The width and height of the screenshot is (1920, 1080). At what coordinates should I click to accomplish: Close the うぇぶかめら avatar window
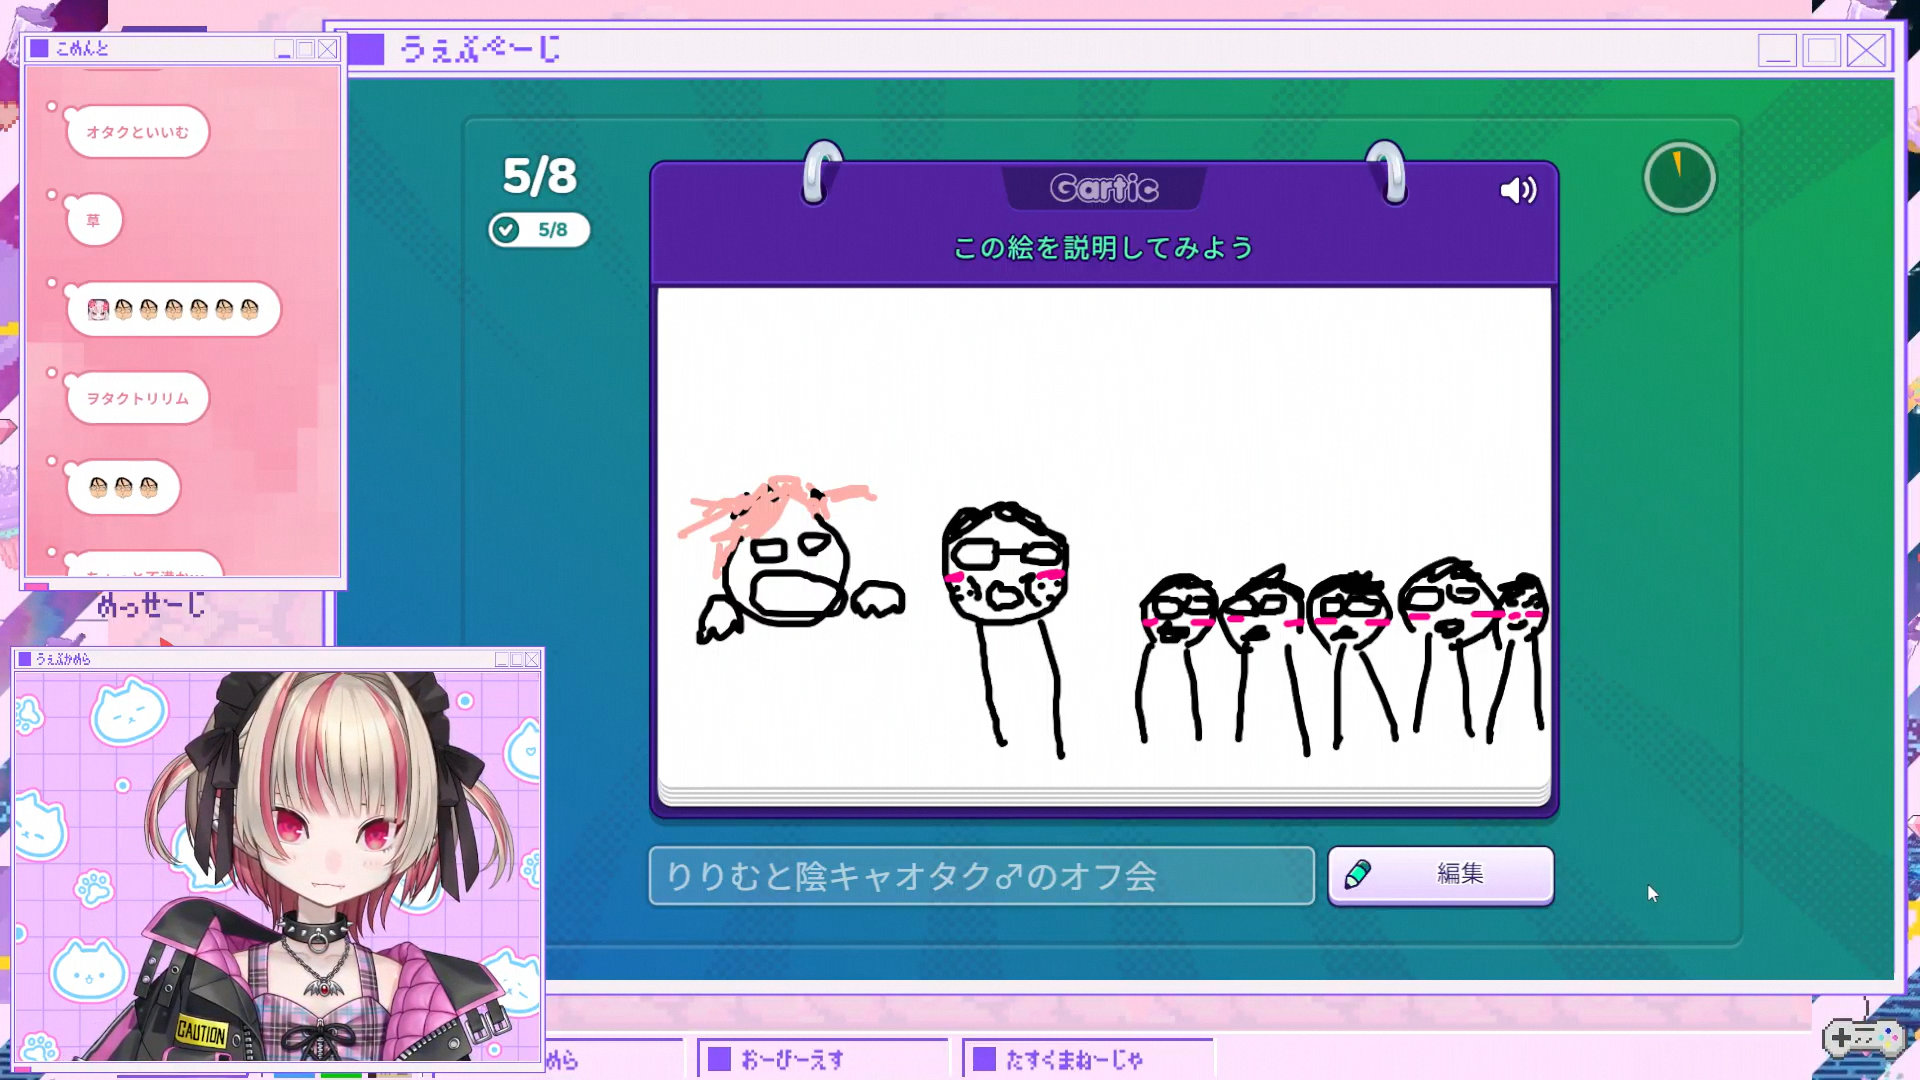532,659
